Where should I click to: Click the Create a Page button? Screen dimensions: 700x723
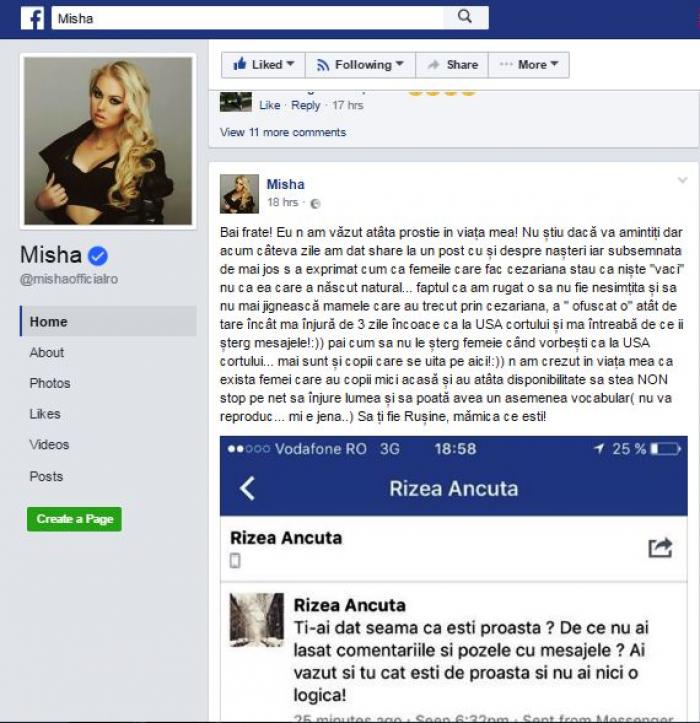tap(74, 519)
